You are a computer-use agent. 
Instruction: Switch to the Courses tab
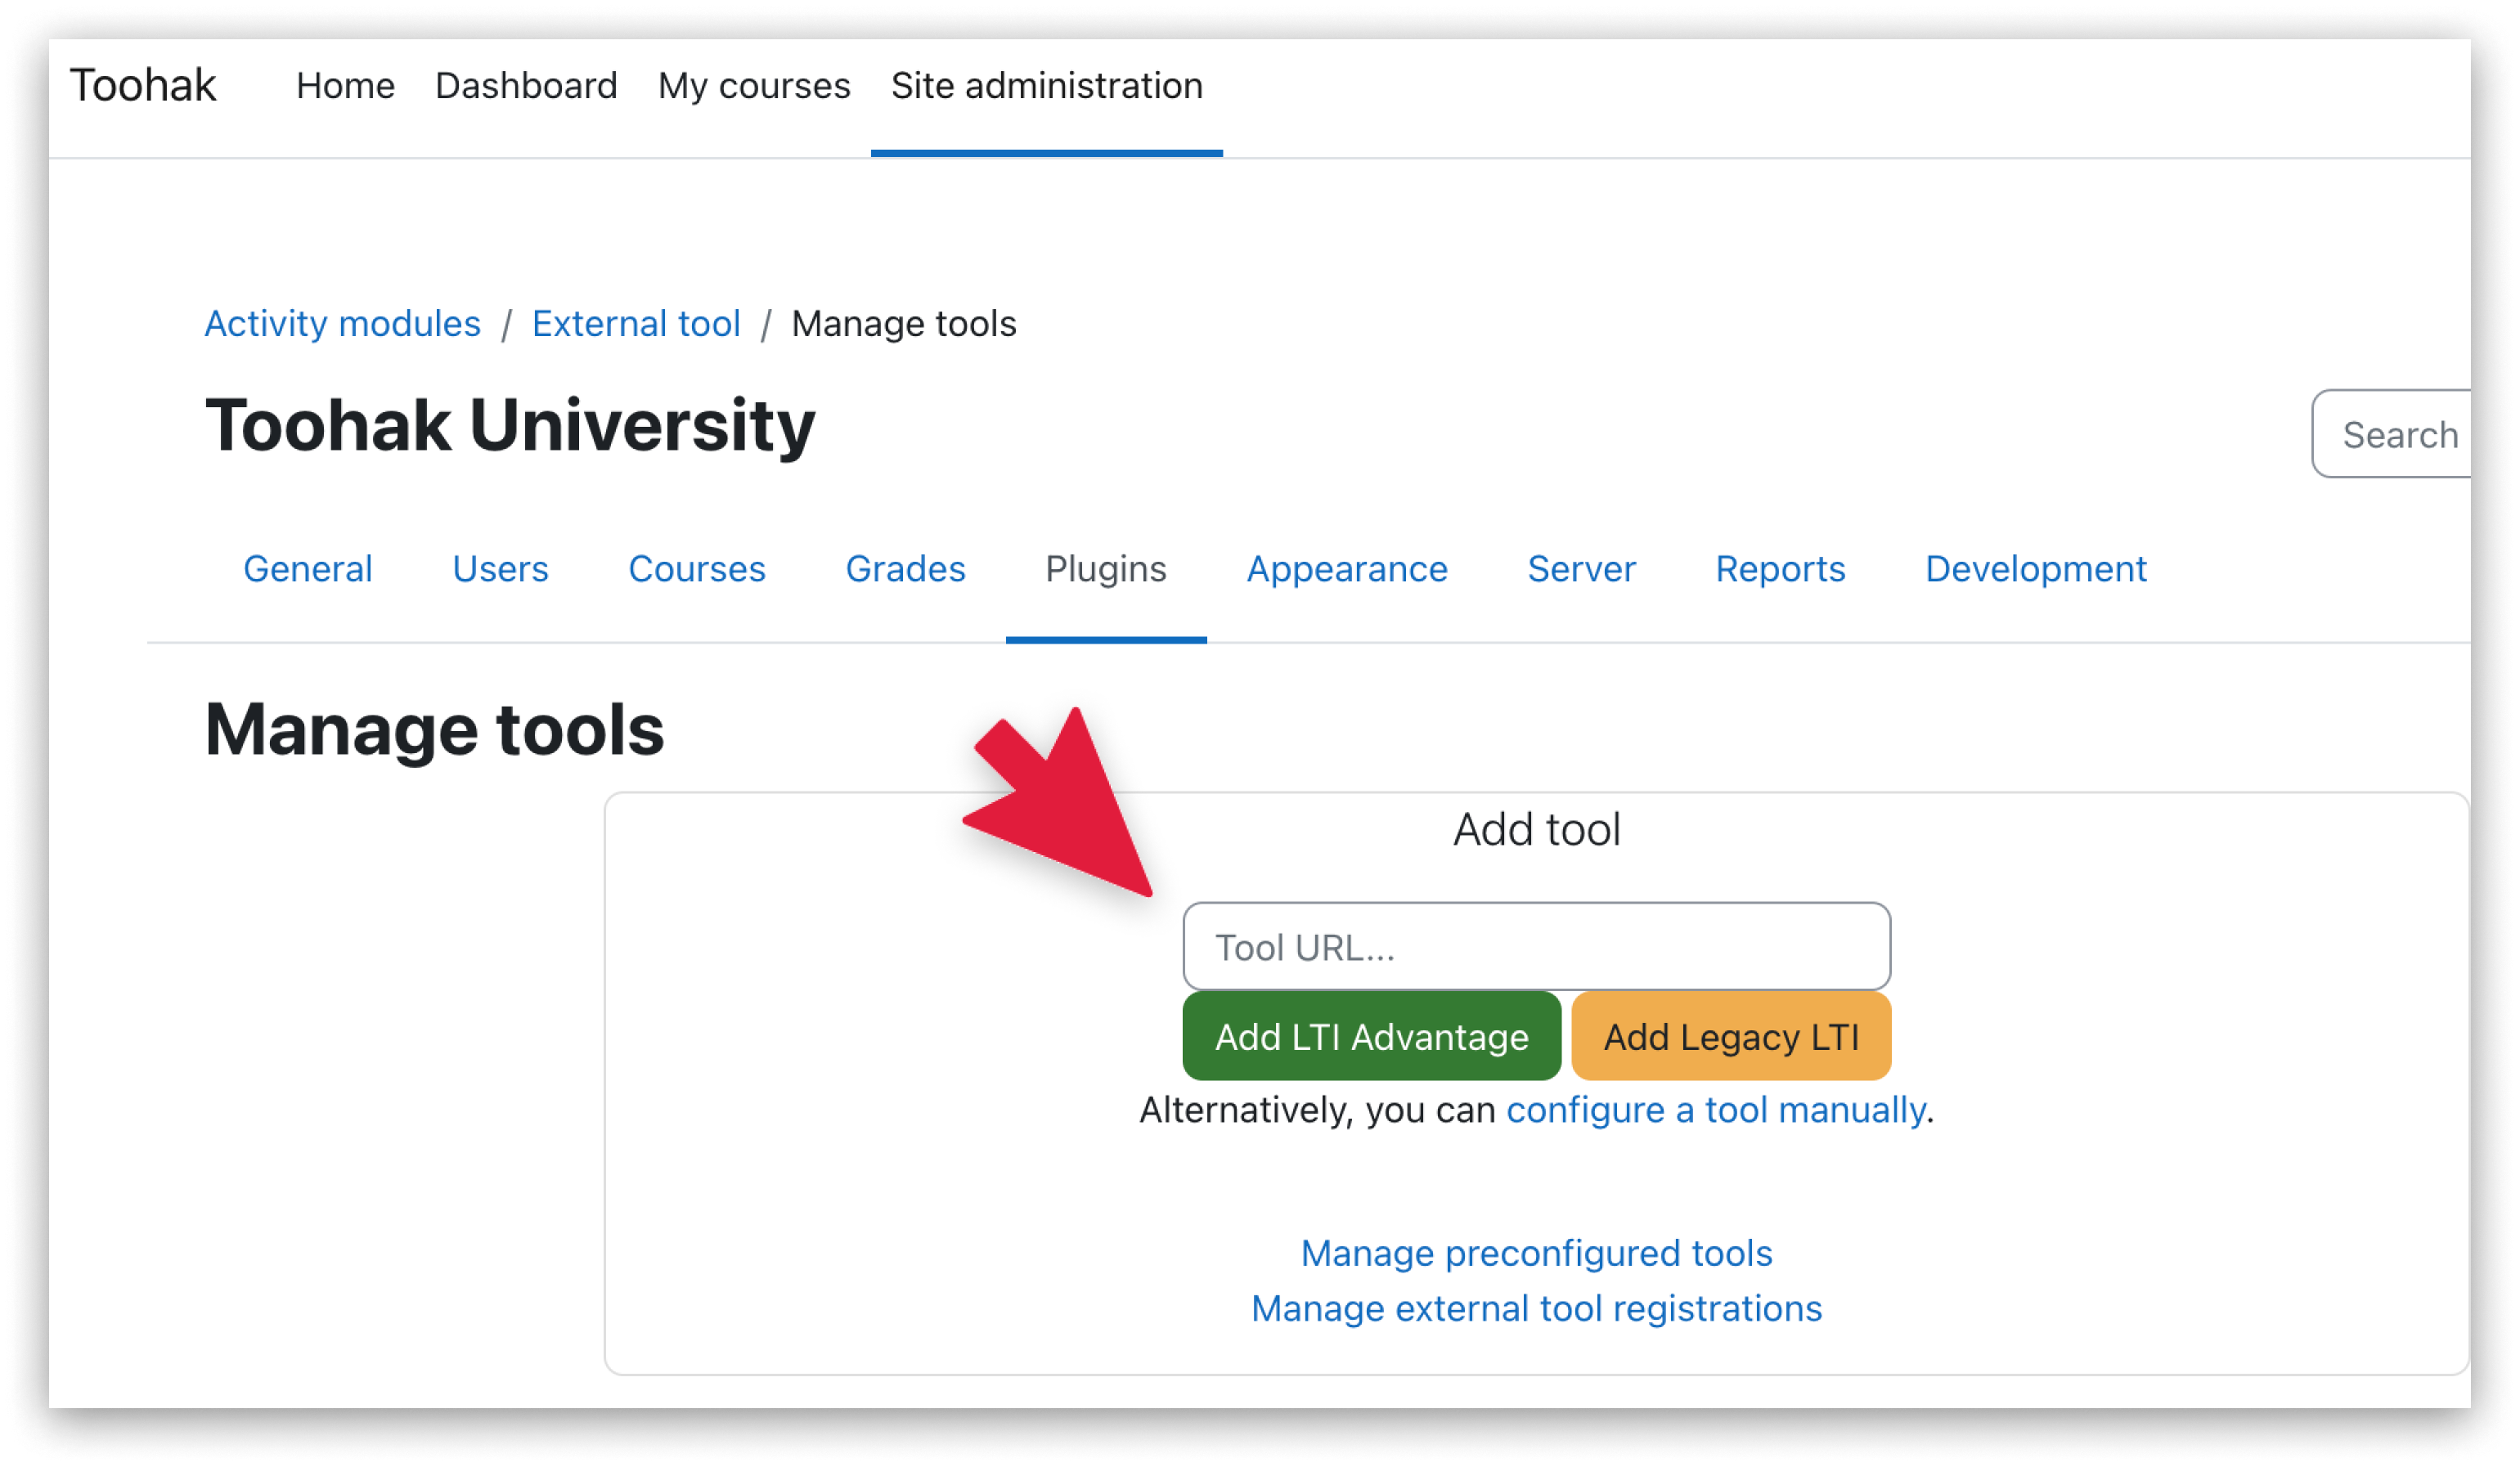click(697, 569)
